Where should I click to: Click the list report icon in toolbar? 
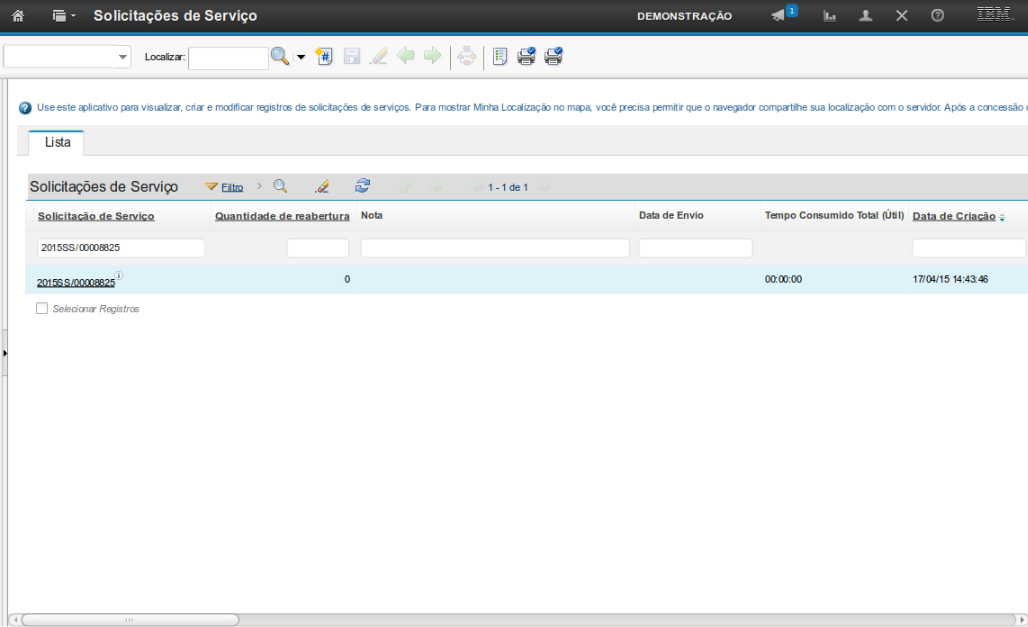(500, 57)
